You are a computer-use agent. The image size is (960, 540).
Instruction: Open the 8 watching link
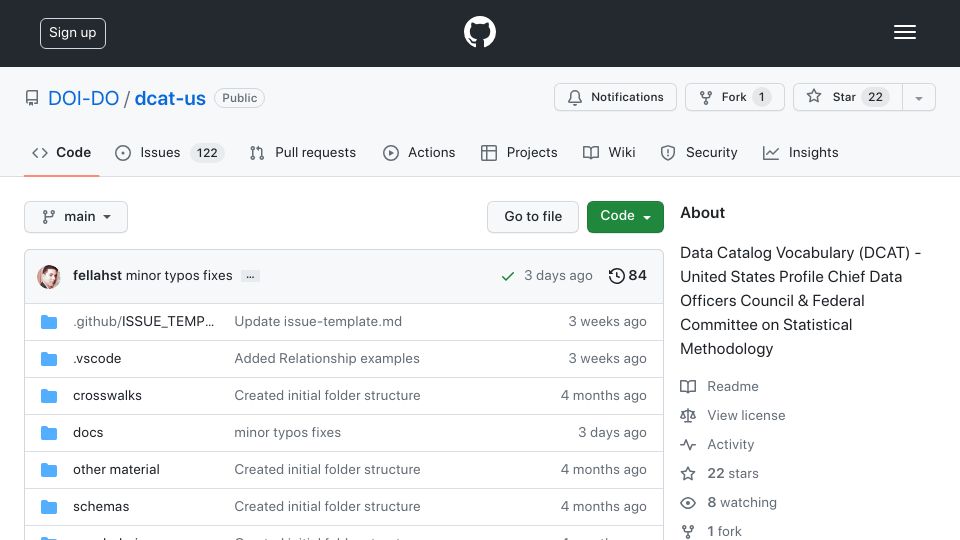coord(729,503)
